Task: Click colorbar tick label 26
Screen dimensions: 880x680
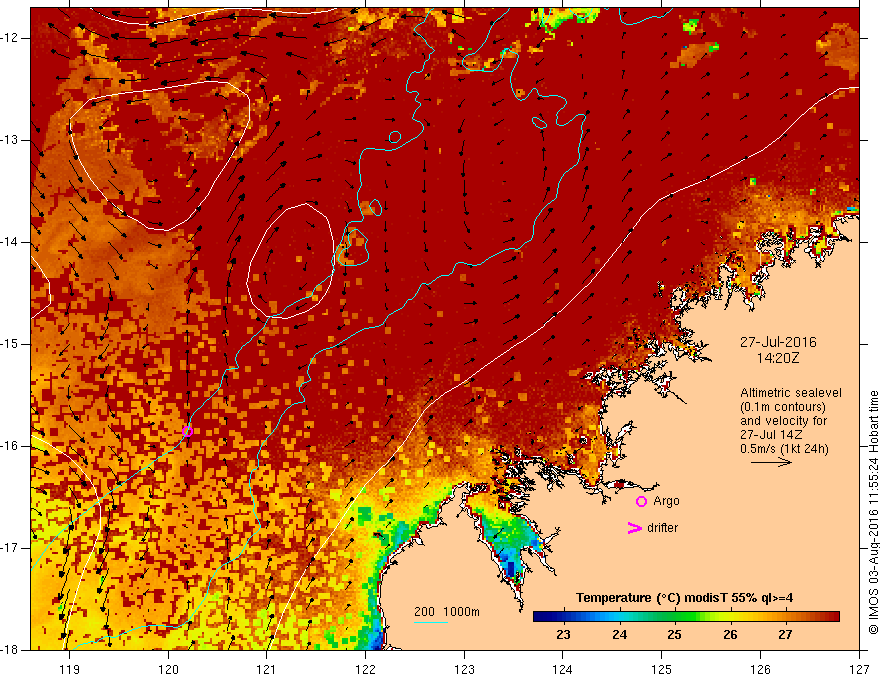Action: point(730,635)
